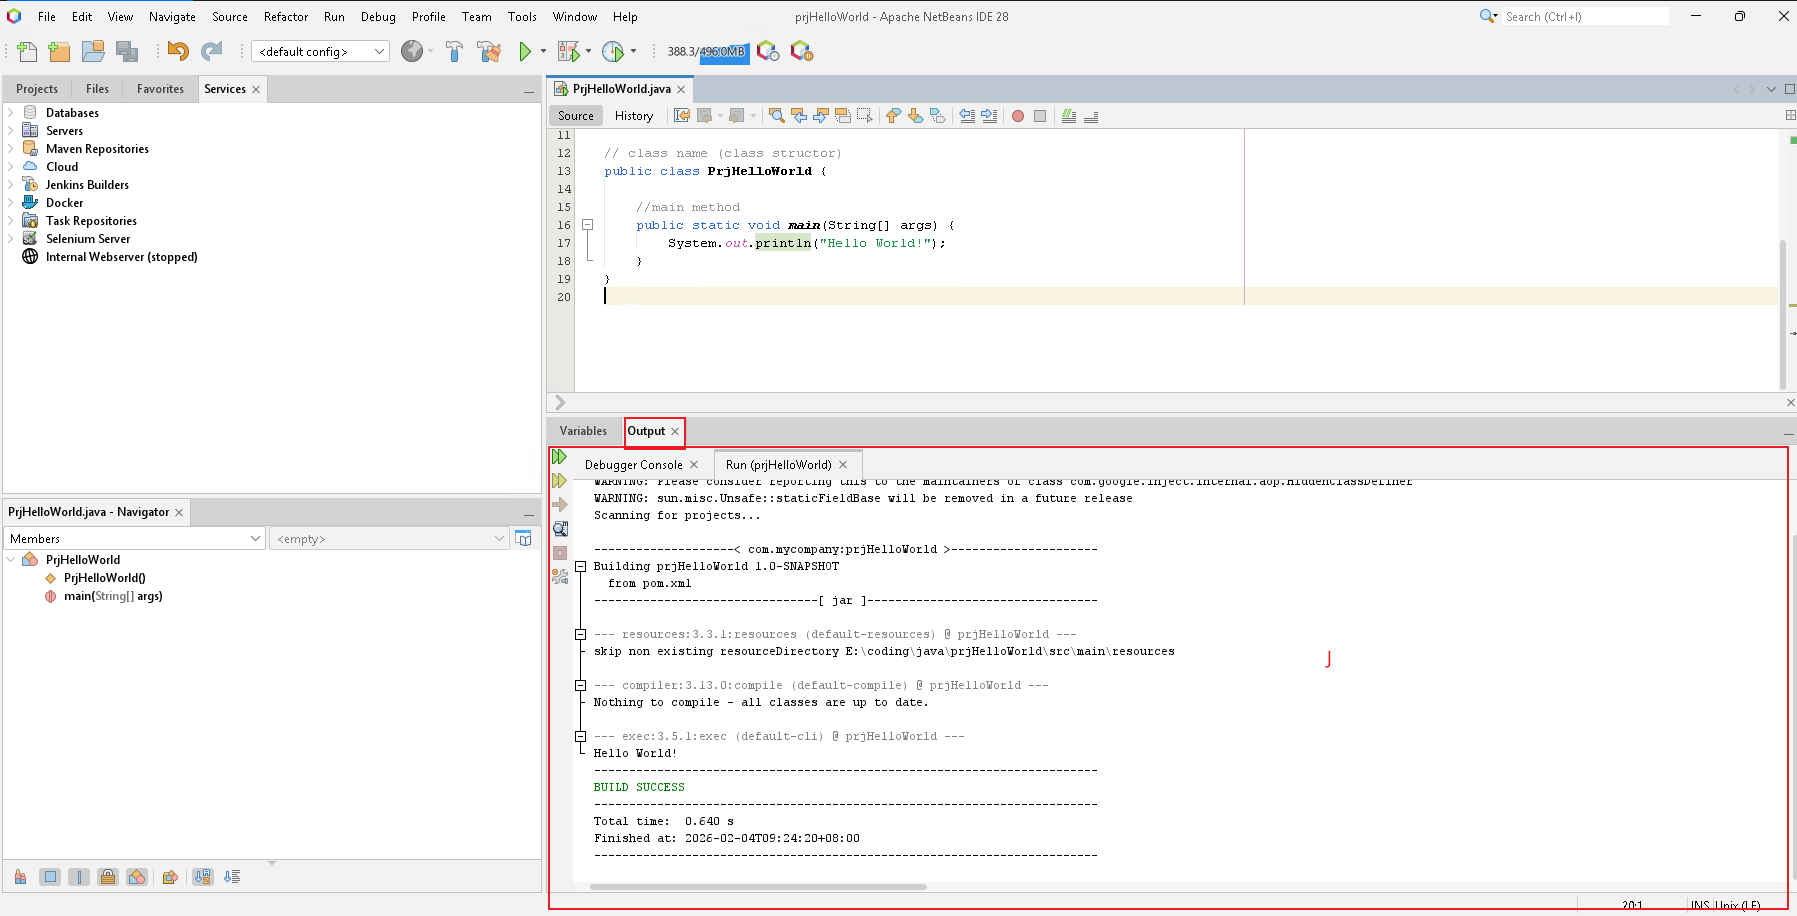Image resolution: width=1797 pixels, height=916 pixels.
Task: Click the Build Project hammer icon
Action: click(x=455, y=52)
